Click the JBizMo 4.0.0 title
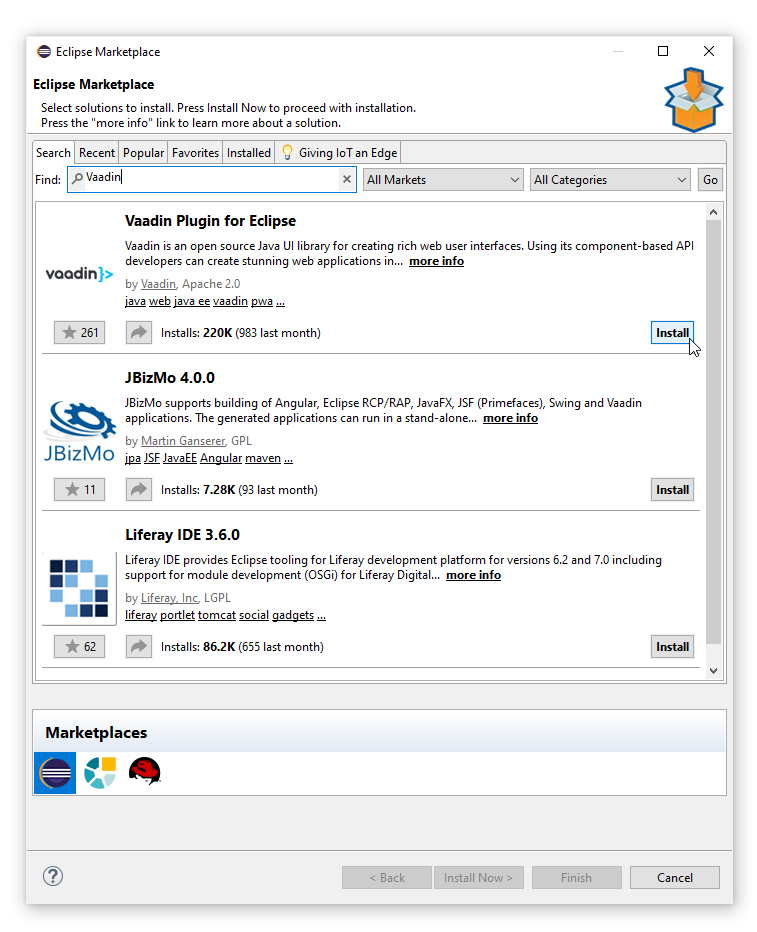This screenshot has width=757, height=932. [170, 377]
